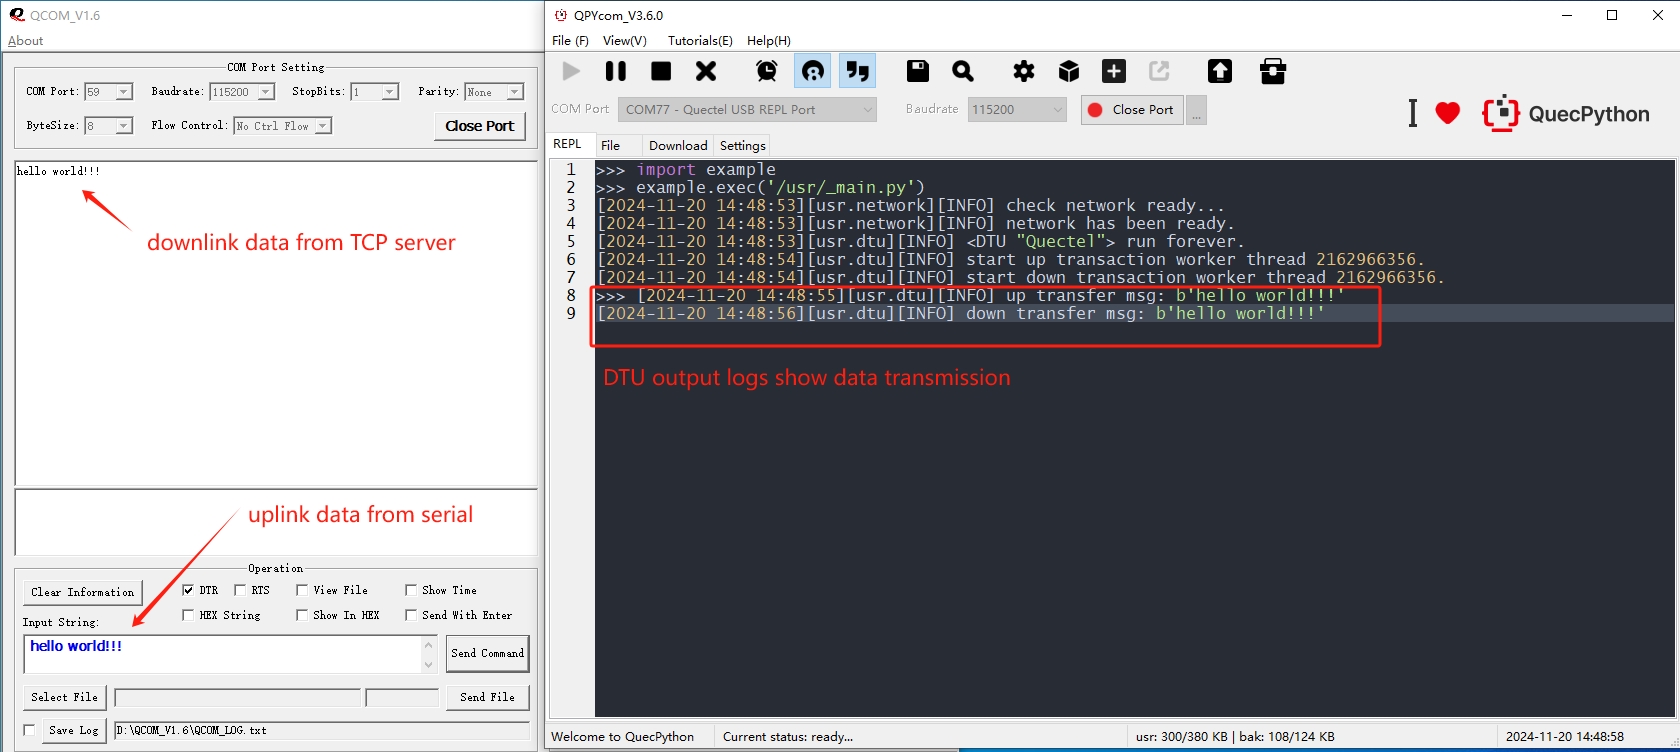Viewport: 1680px width, 752px height.
Task: Click REPL line 'example.exec('/usr/_main.py')'
Action: pos(780,187)
